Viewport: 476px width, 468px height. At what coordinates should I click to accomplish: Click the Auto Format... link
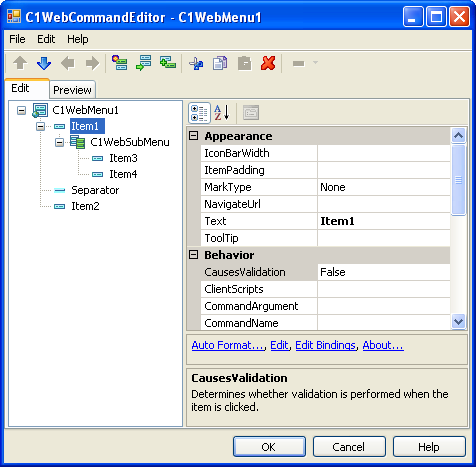(x=228, y=345)
